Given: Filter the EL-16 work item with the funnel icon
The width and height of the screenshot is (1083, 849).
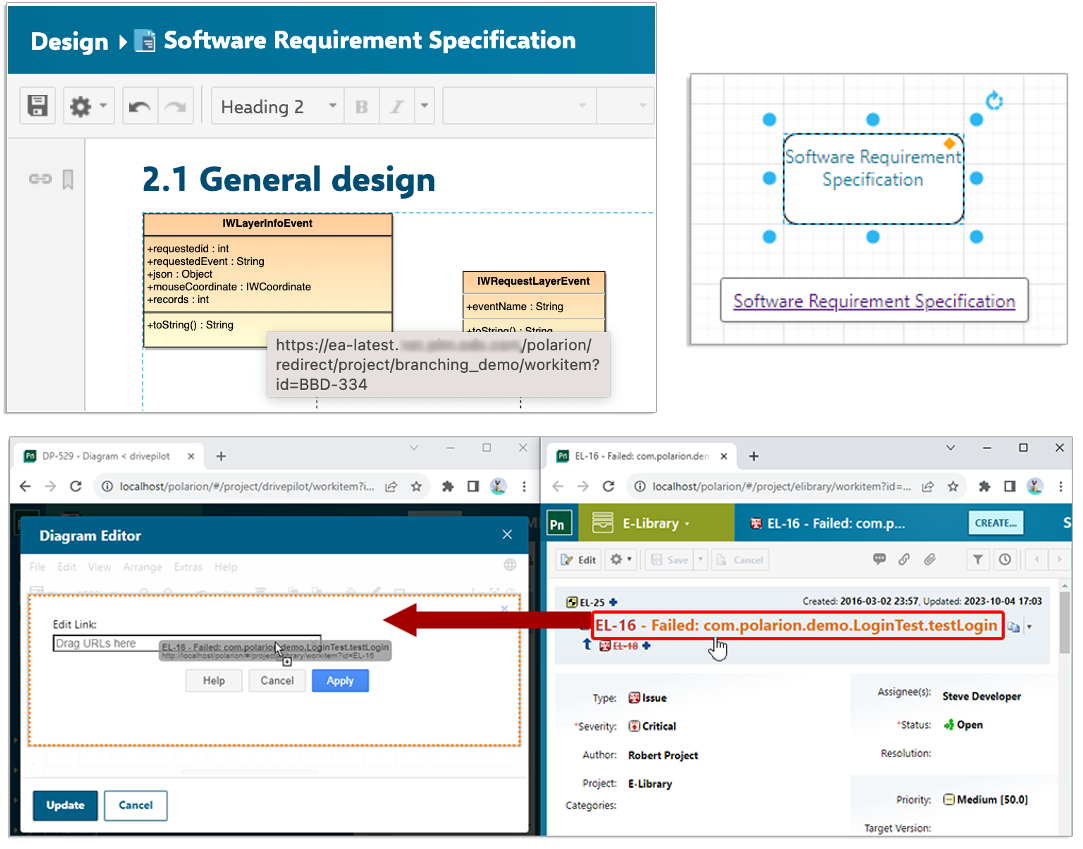Looking at the screenshot, I should (x=980, y=560).
